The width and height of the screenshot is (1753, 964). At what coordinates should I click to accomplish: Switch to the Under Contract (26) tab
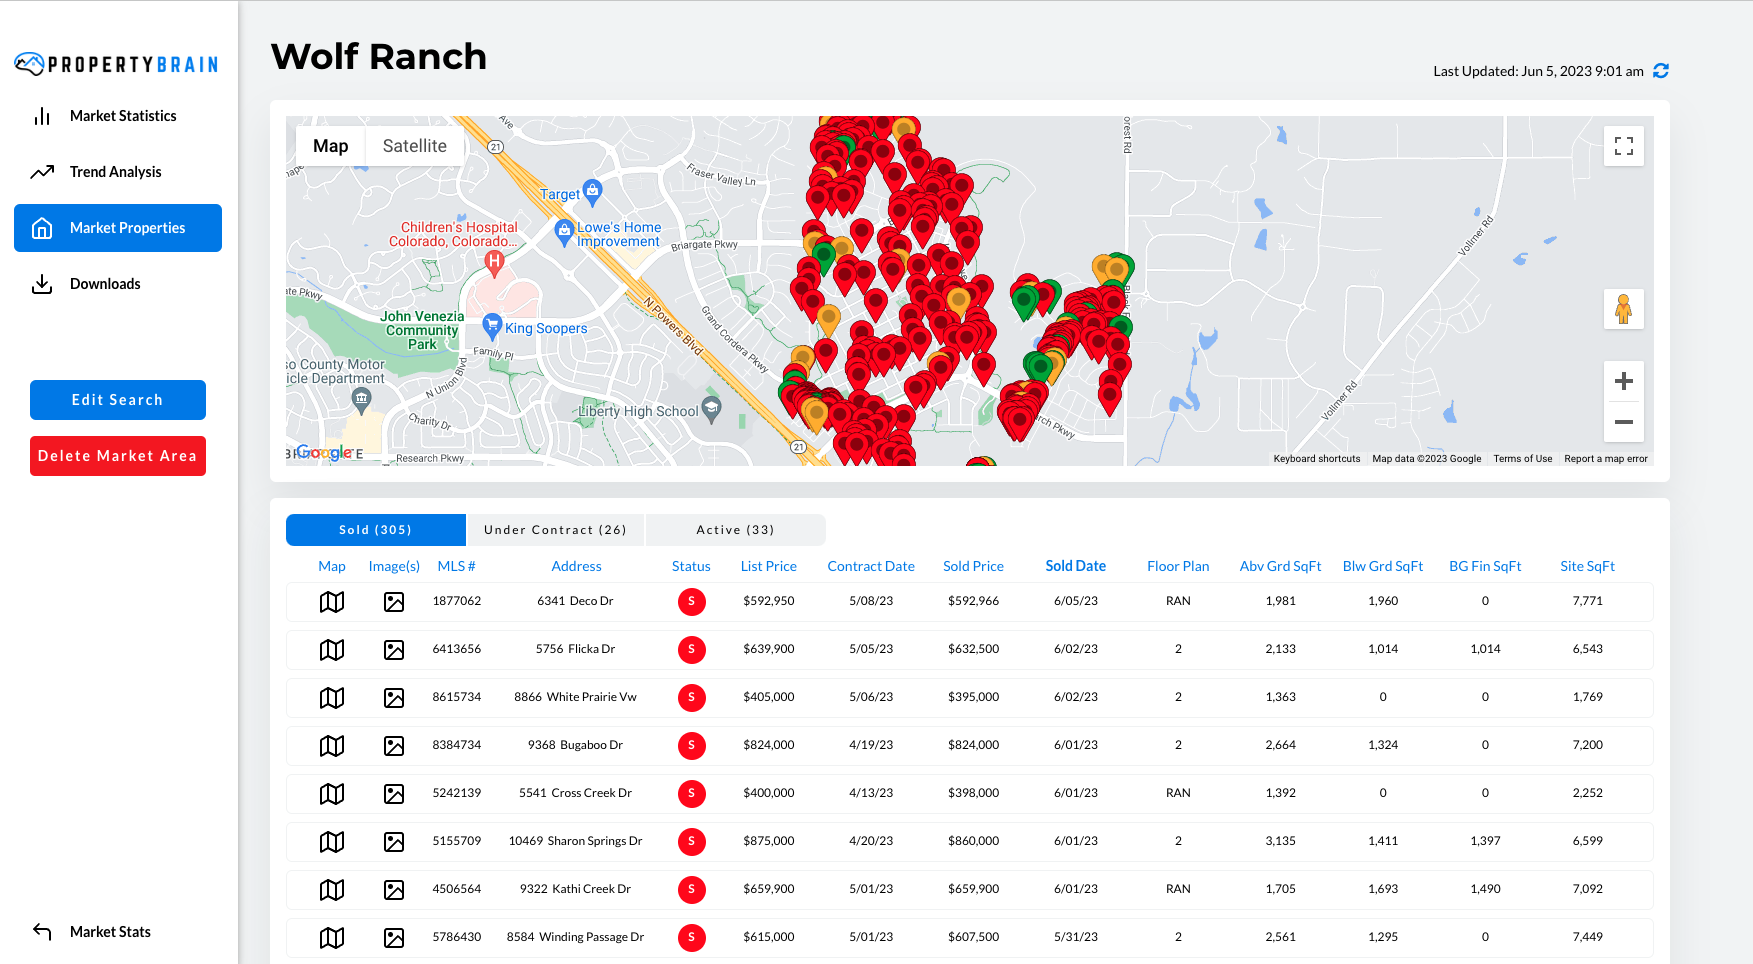(555, 530)
